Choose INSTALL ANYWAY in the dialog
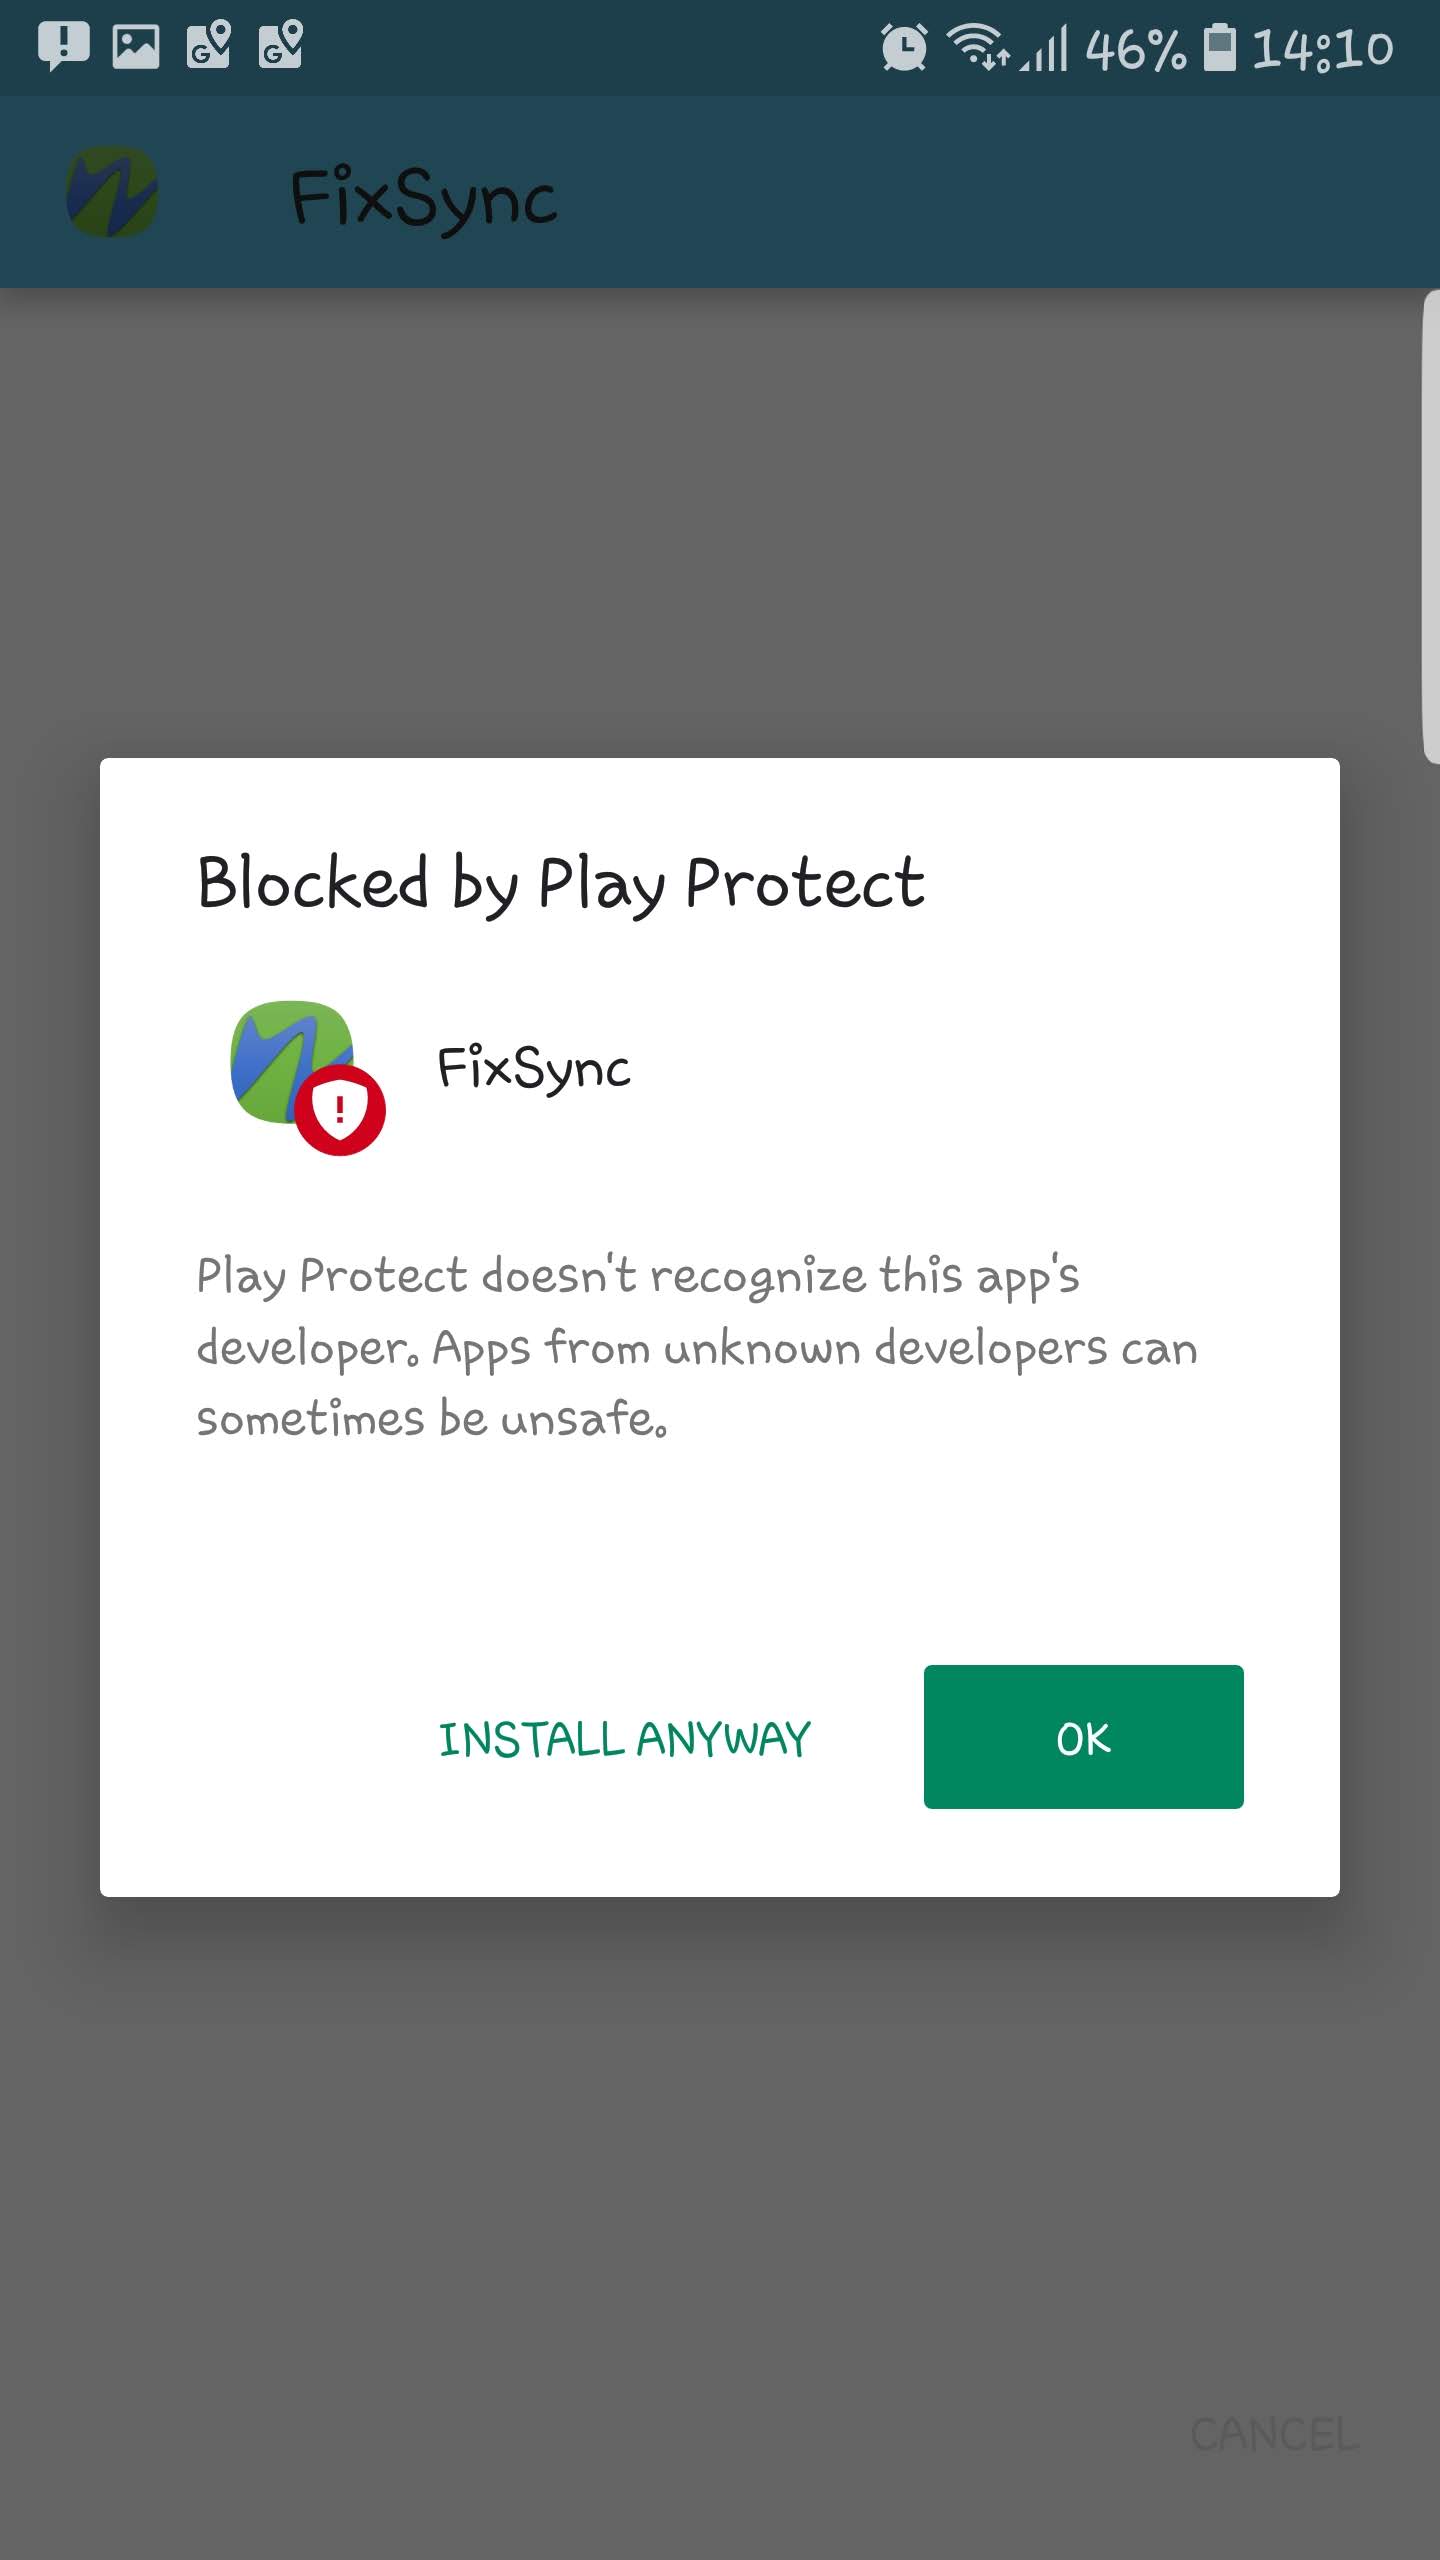 [x=625, y=1739]
